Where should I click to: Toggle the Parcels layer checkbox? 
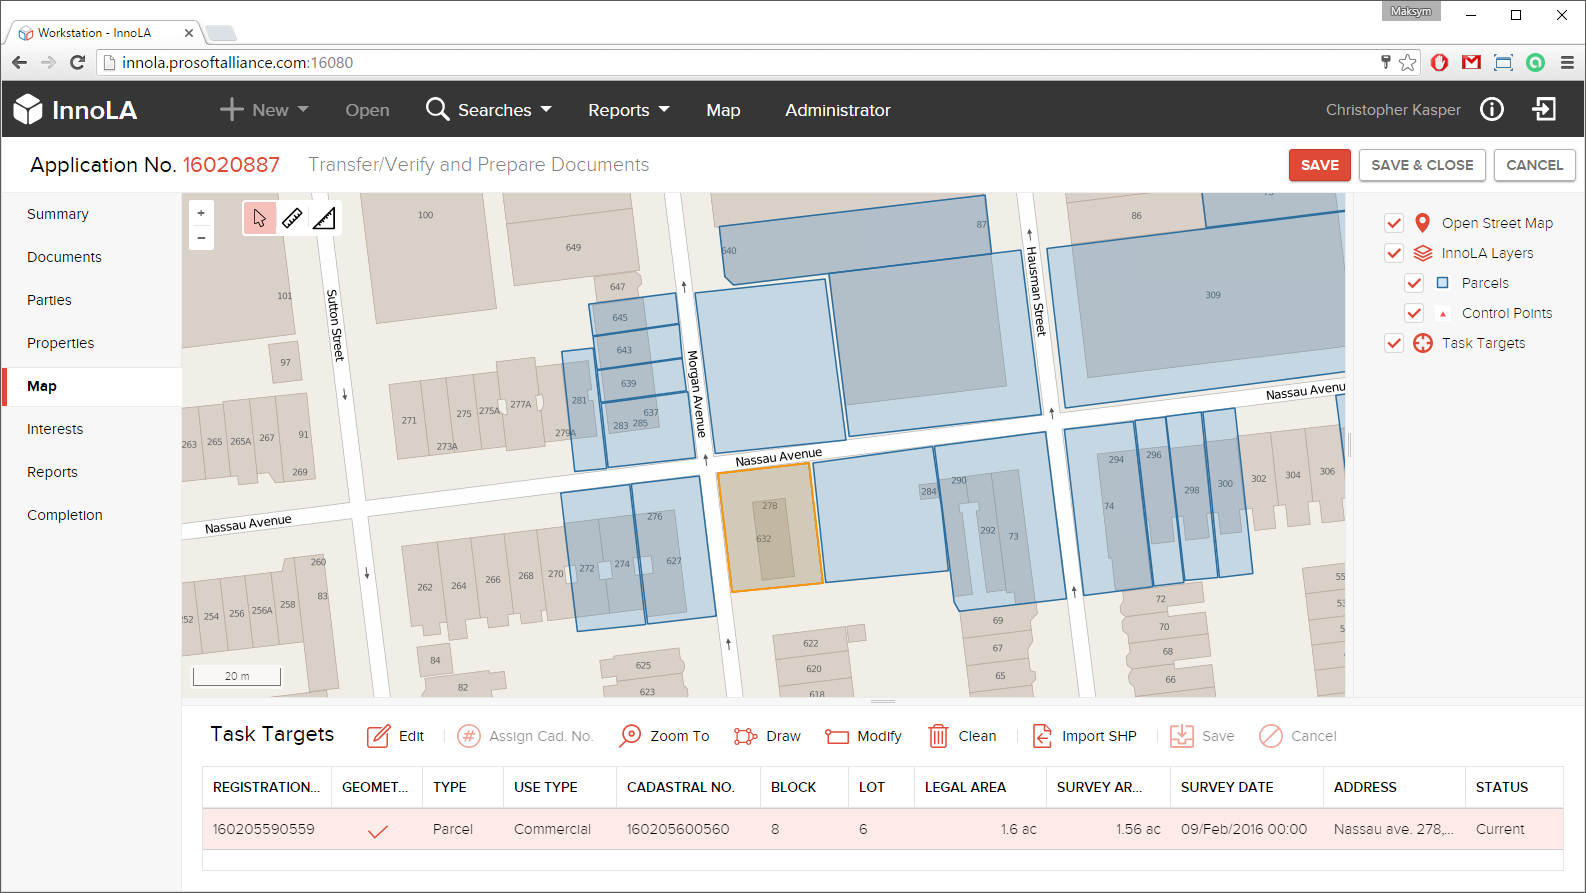(x=1414, y=283)
